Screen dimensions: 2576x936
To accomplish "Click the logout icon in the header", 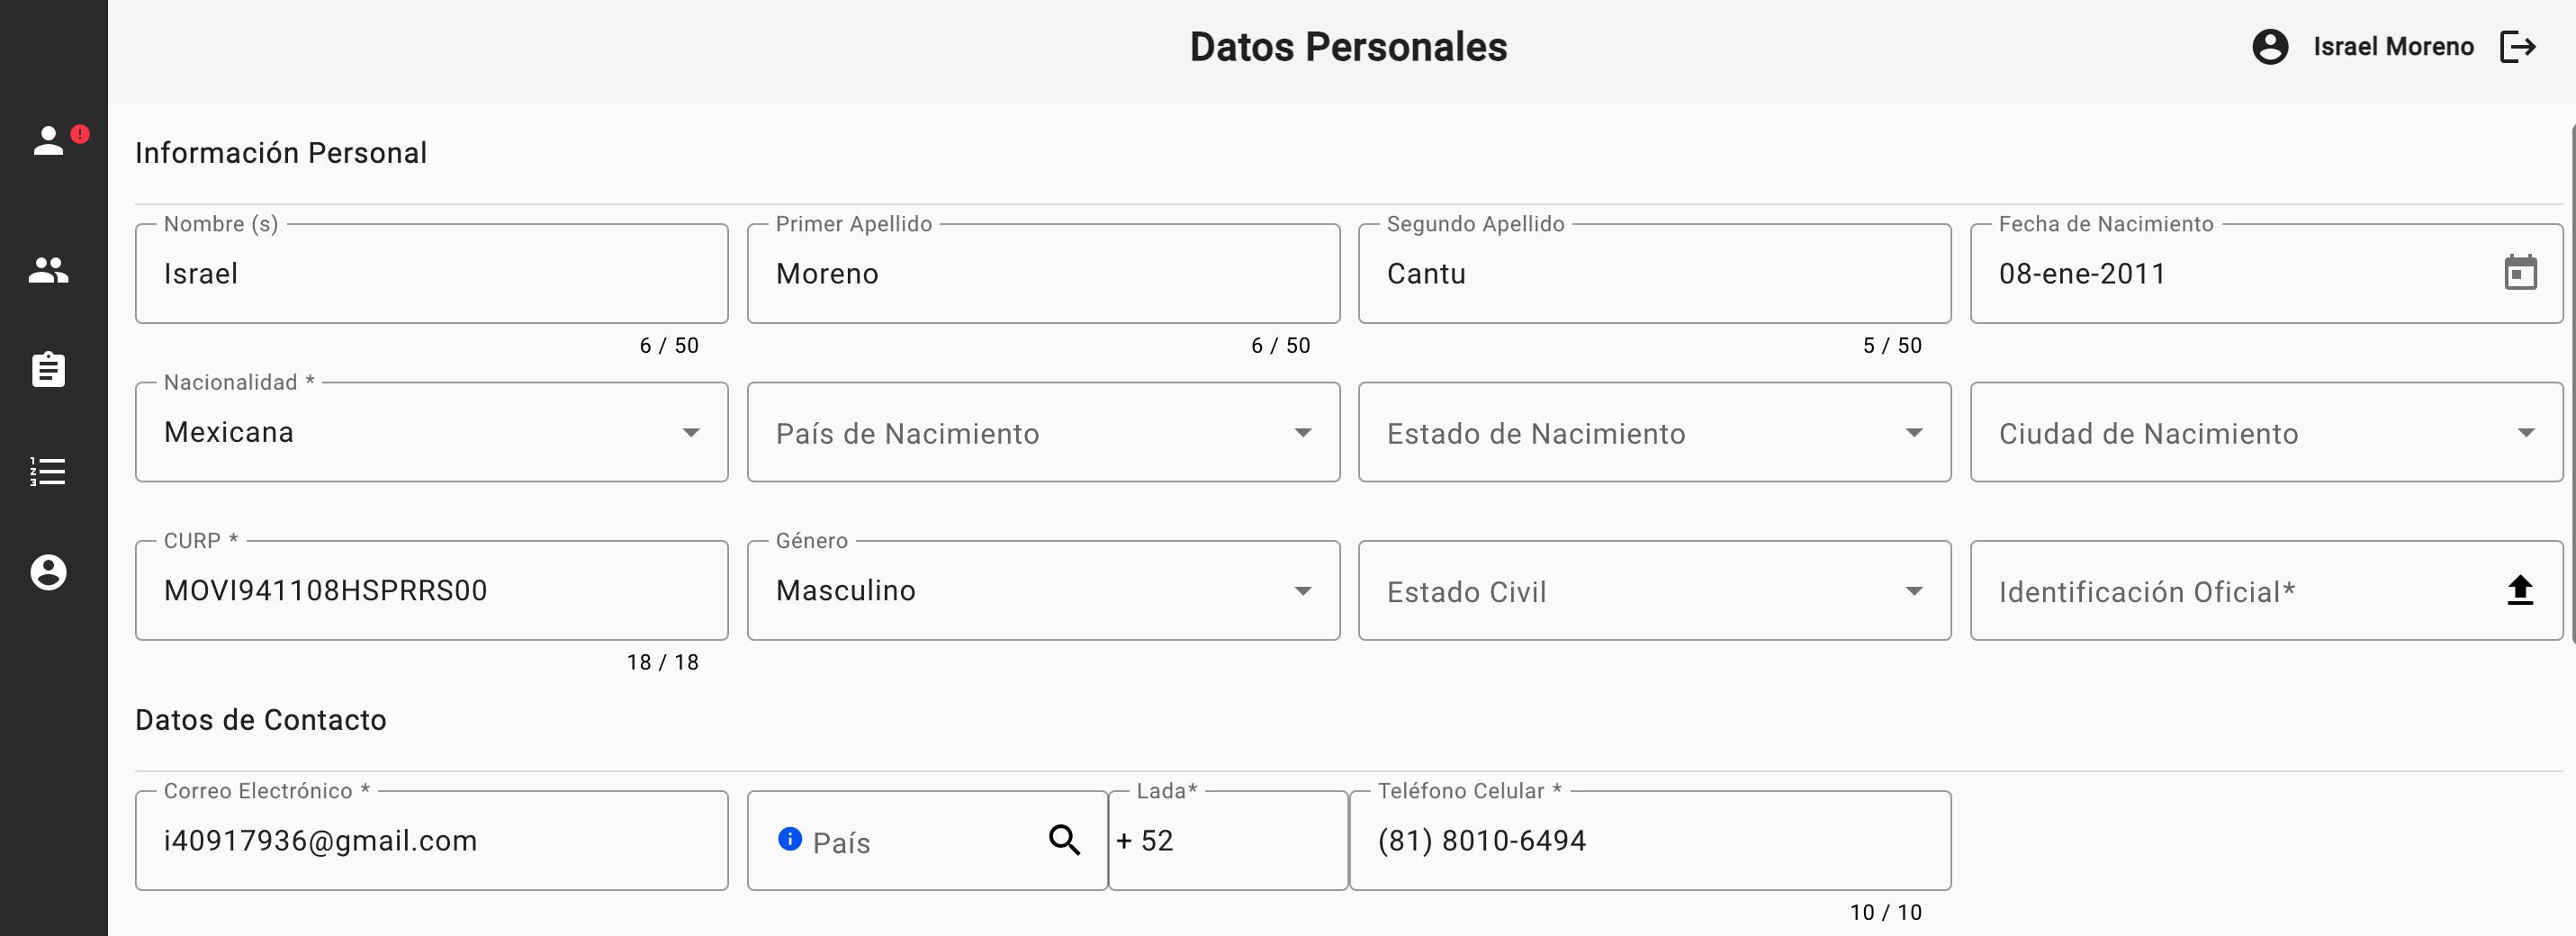I will click(x=2517, y=47).
